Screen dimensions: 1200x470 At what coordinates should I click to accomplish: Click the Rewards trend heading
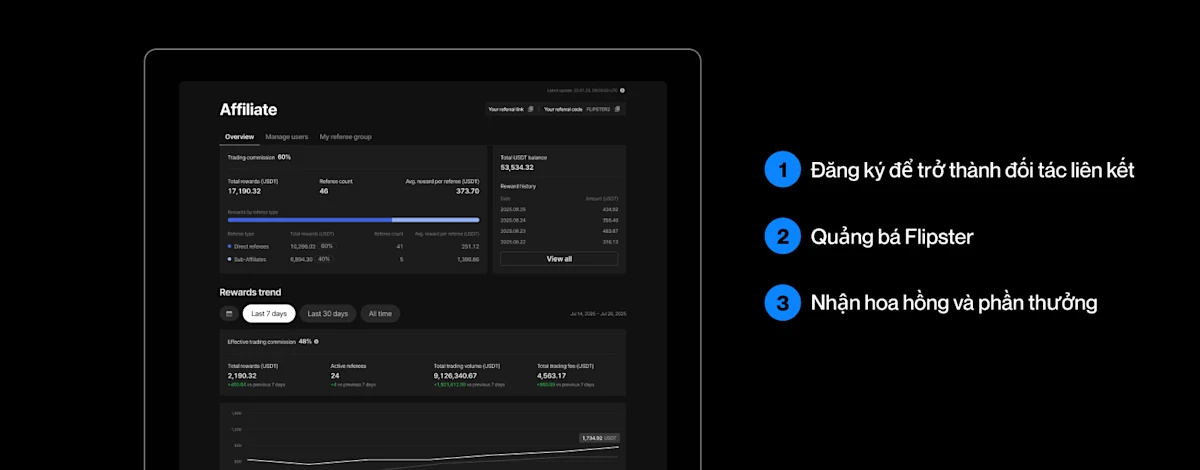[x=250, y=292]
